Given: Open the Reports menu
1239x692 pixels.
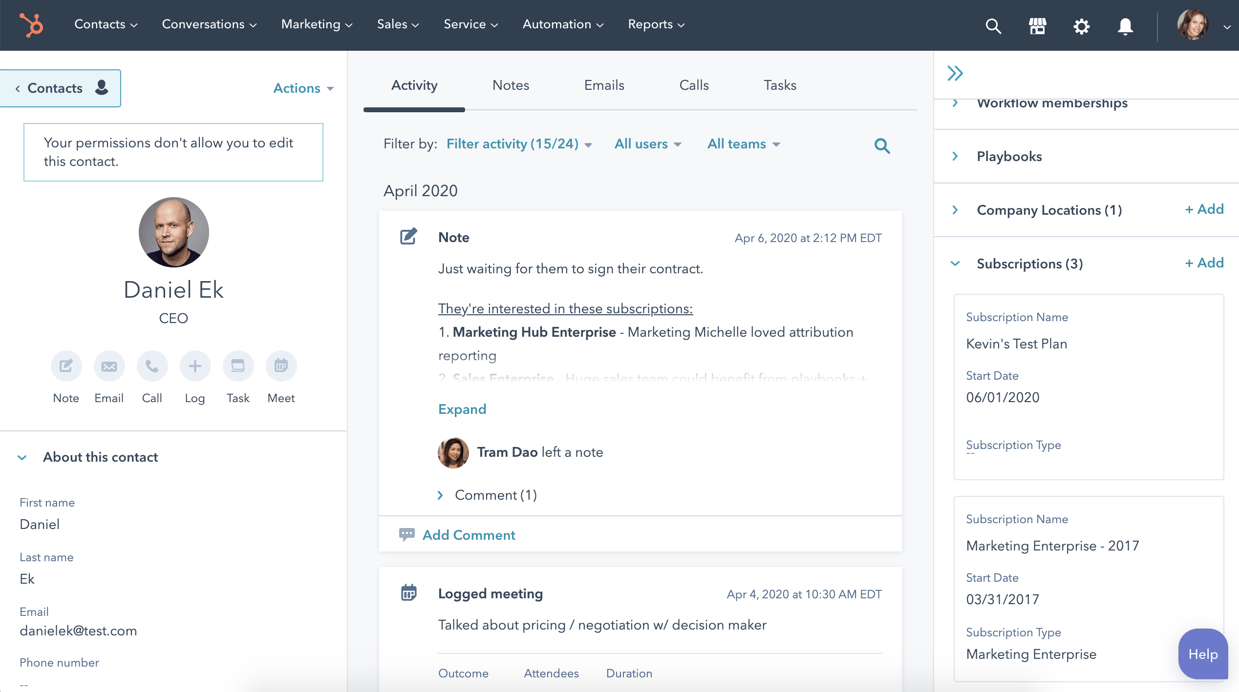Looking at the screenshot, I should tap(656, 24).
